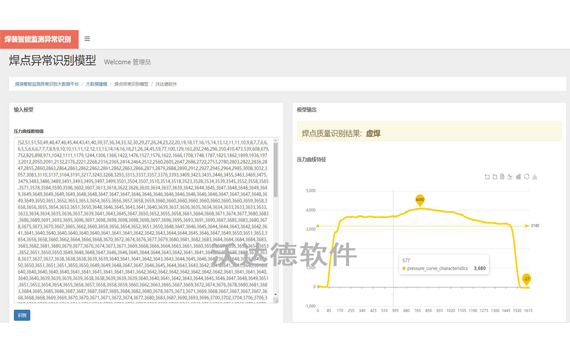The height and width of the screenshot is (360, 570).
Task: Click the 焊点质量识别结果 虚焊 result banner
Action: 429,131
